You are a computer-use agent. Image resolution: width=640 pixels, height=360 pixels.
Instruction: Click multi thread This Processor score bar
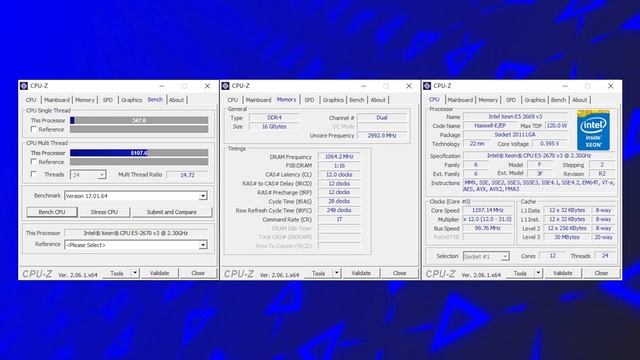click(x=139, y=153)
